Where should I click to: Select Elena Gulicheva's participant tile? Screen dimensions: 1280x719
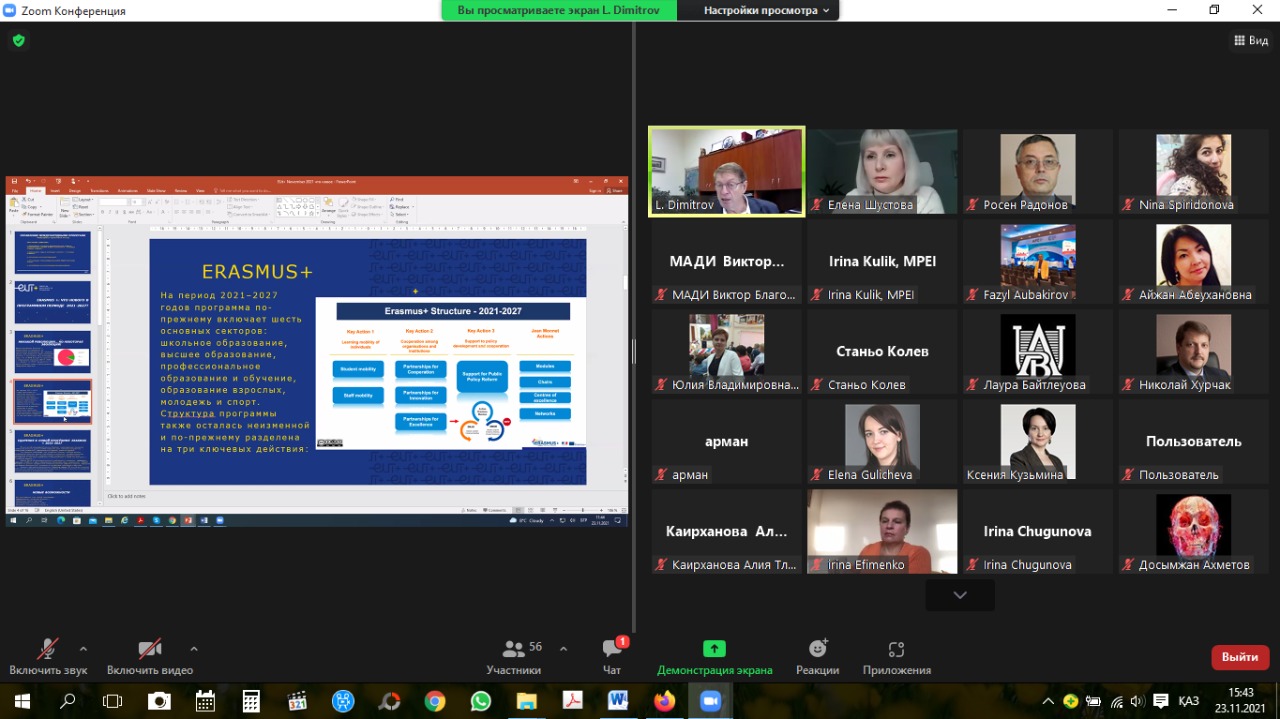point(882,441)
